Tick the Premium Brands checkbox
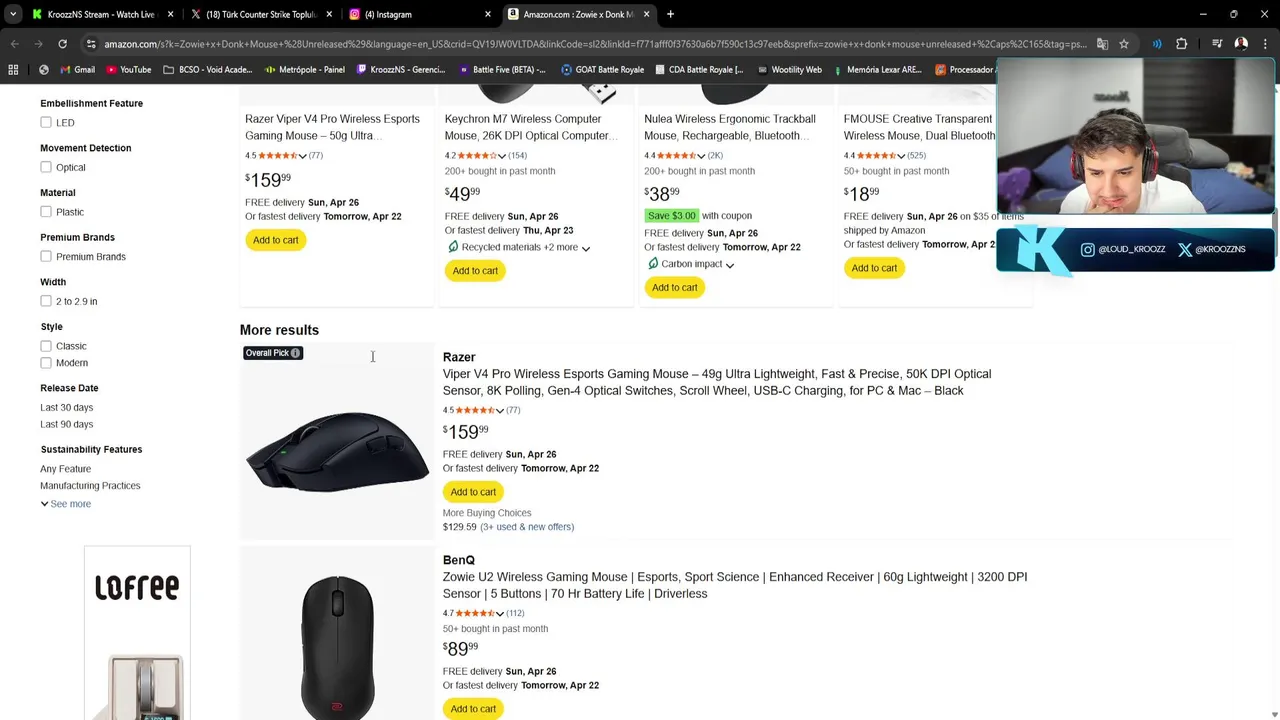The height and width of the screenshot is (720, 1280). (46, 256)
